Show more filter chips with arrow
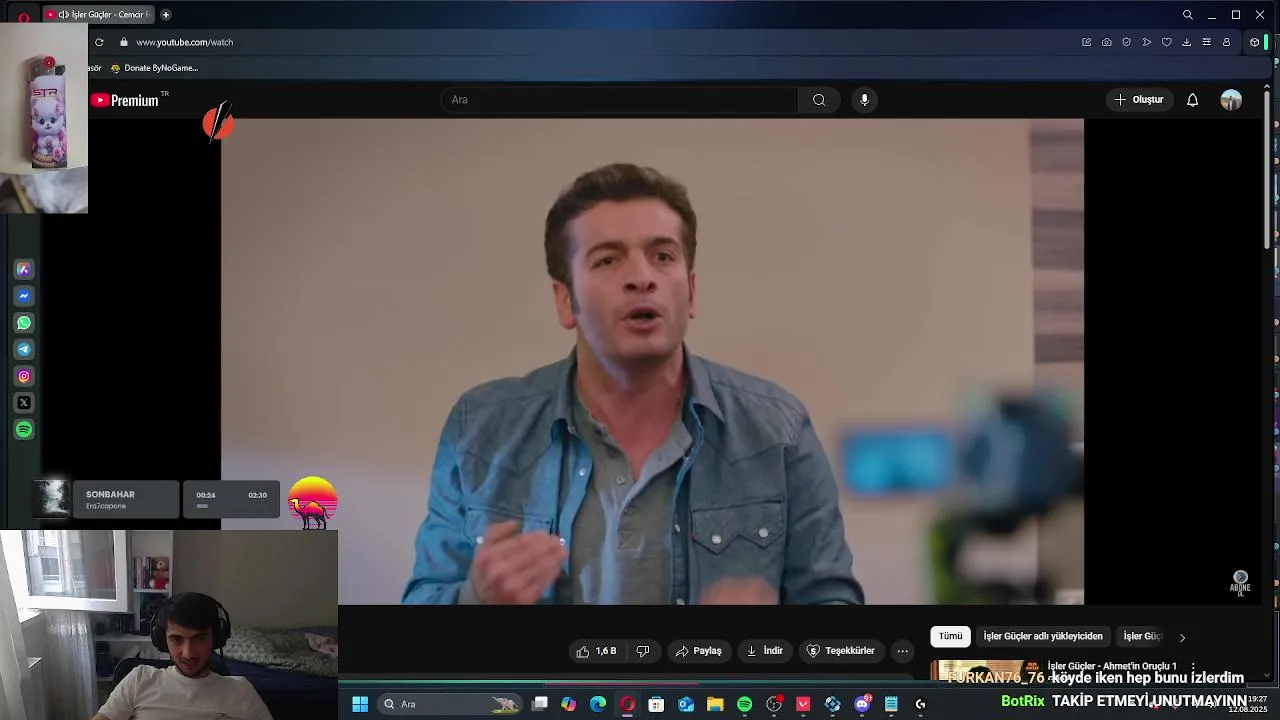The height and width of the screenshot is (720, 1280). (1182, 637)
